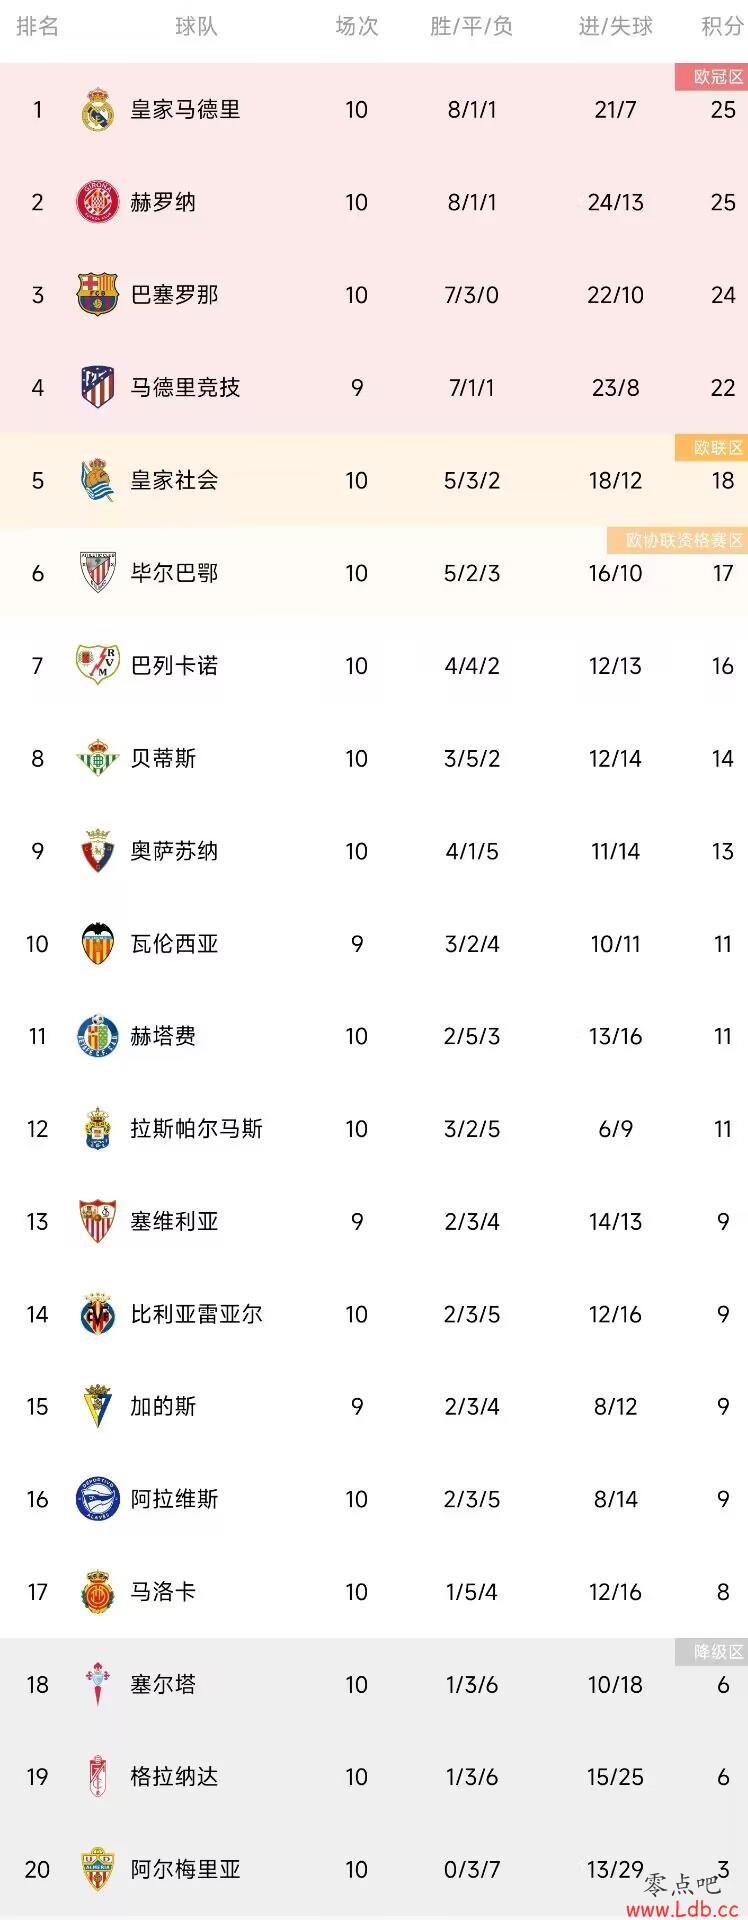Tap the Valencia bat crest icon
Viewport: 748px width, 1920px height.
click(98, 943)
